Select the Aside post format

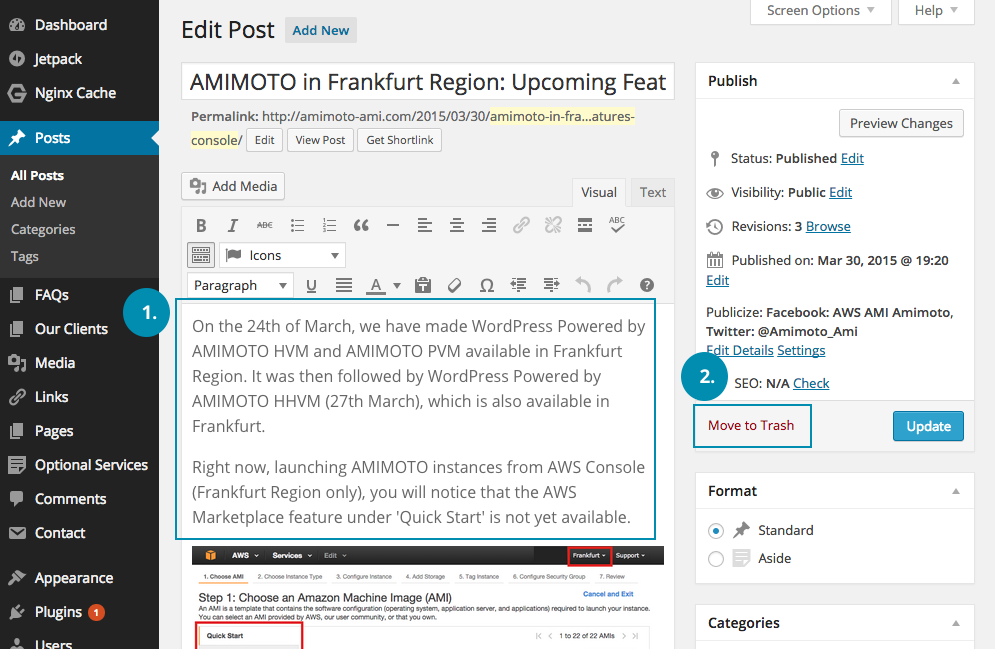[716, 558]
